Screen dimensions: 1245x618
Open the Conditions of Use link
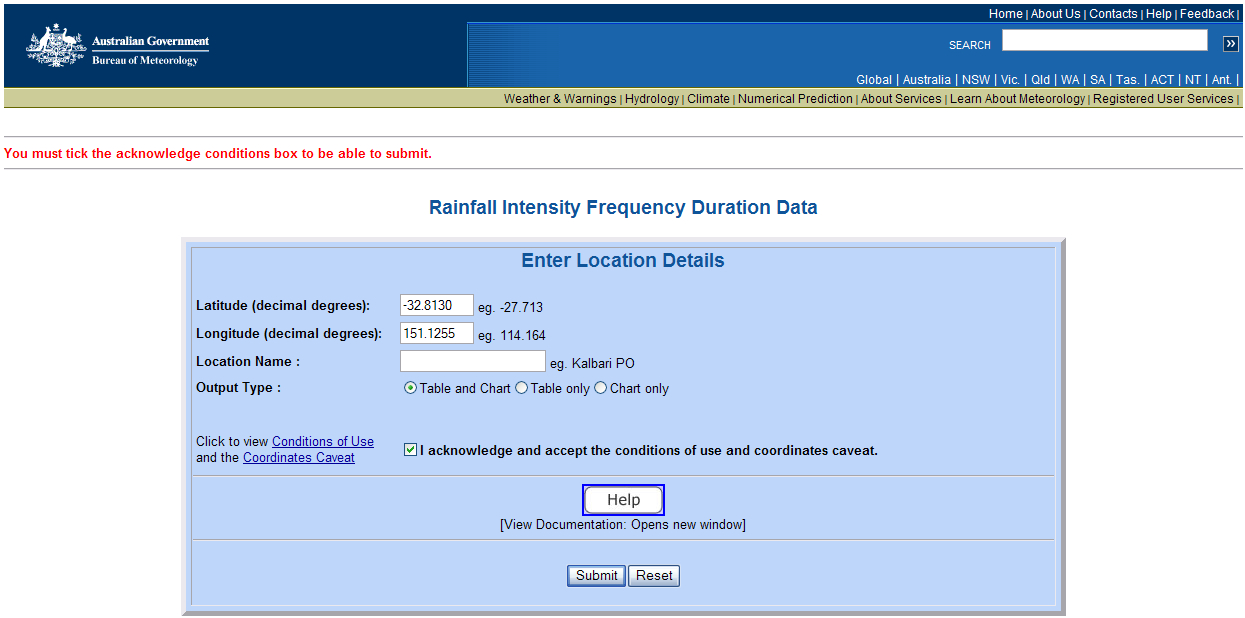(322, 442)
